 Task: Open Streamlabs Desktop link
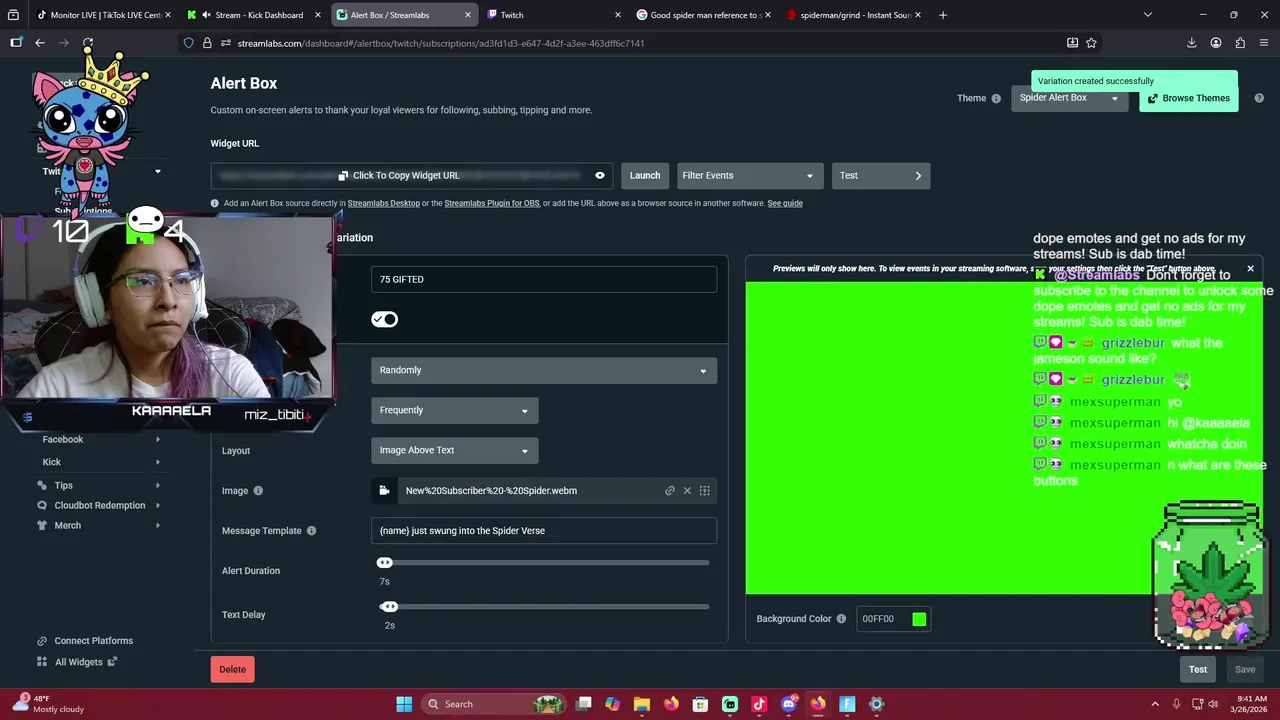[x=383, y=203]
